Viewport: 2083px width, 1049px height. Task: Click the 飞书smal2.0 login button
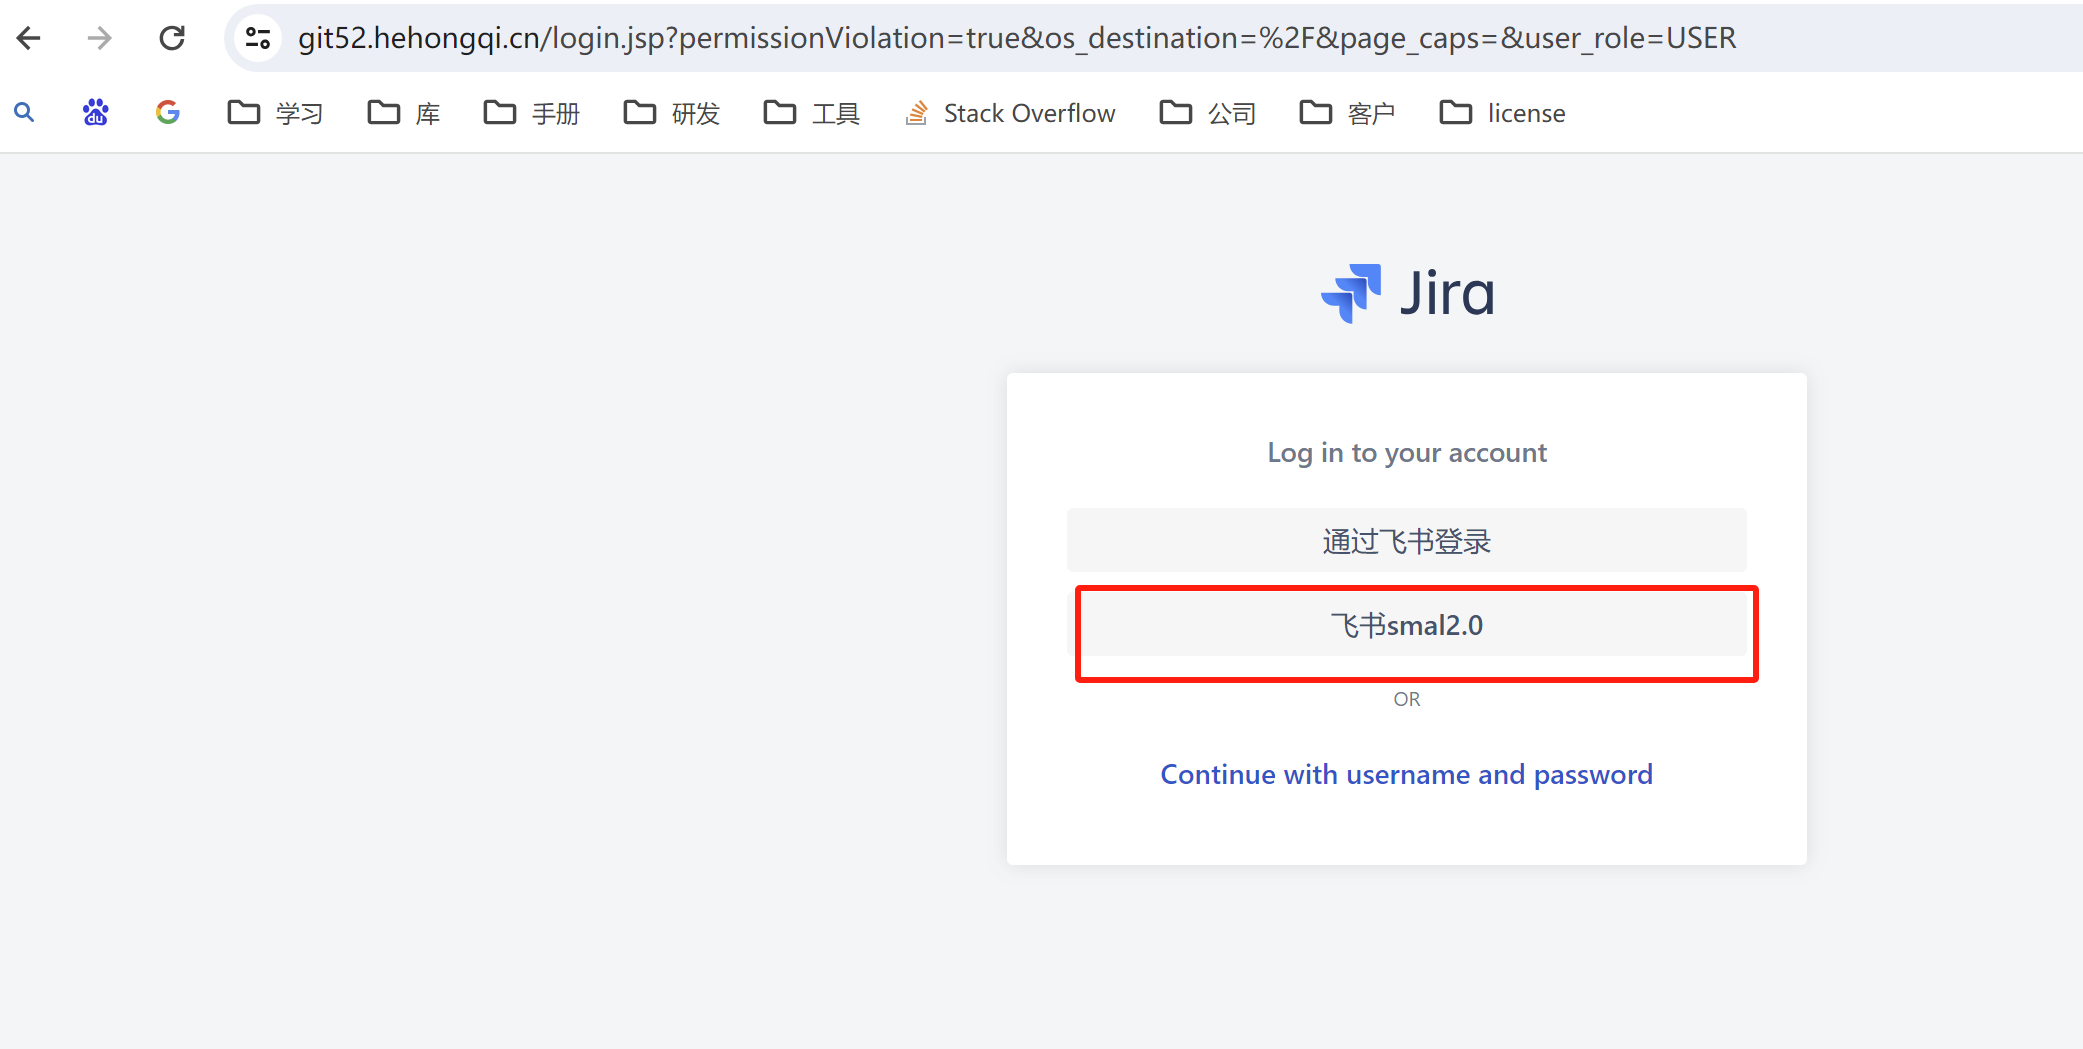[1406, 626]
